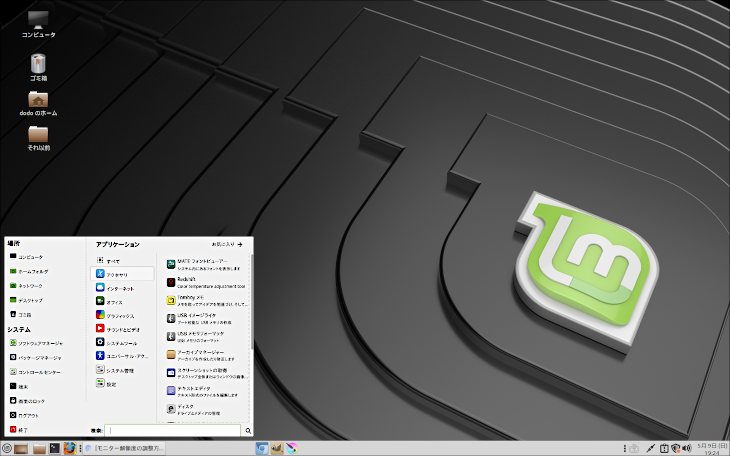Viewport: 730px width, 456px height.
Task: Launch Redshift color temperature tool
Action: pyautogui.click(x=206, y=282)
